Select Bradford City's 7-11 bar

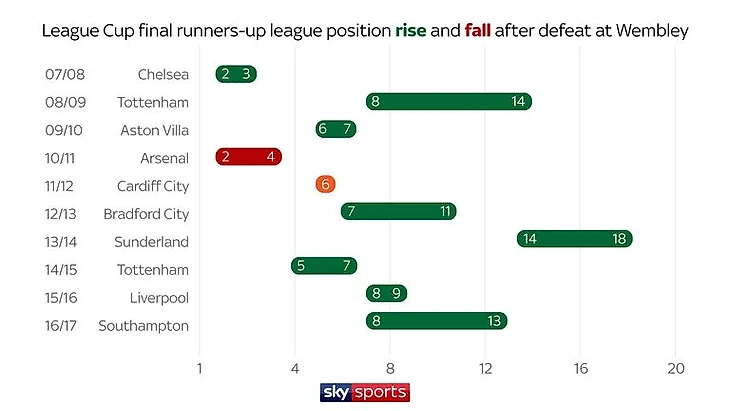398,212
